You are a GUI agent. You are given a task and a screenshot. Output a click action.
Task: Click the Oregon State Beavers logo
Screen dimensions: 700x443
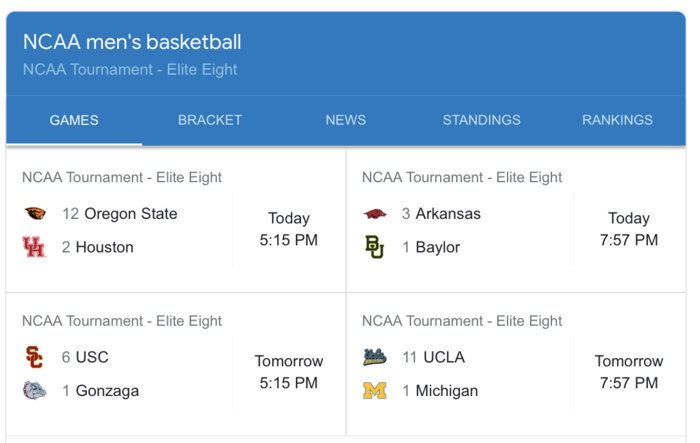click(x=35, y=213)
